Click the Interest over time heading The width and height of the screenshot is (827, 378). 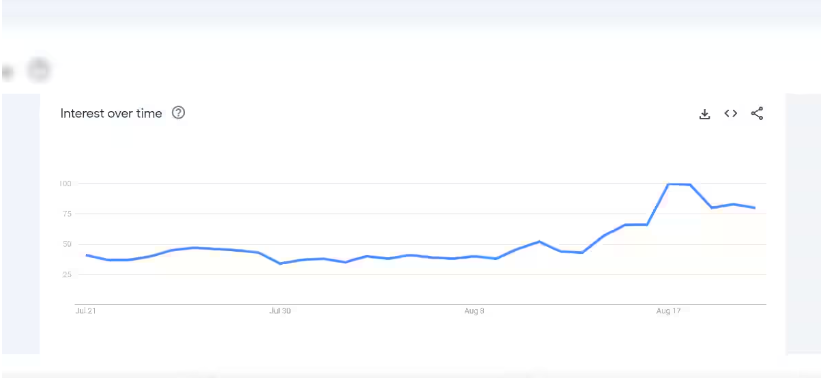click(x=111, y=113)
